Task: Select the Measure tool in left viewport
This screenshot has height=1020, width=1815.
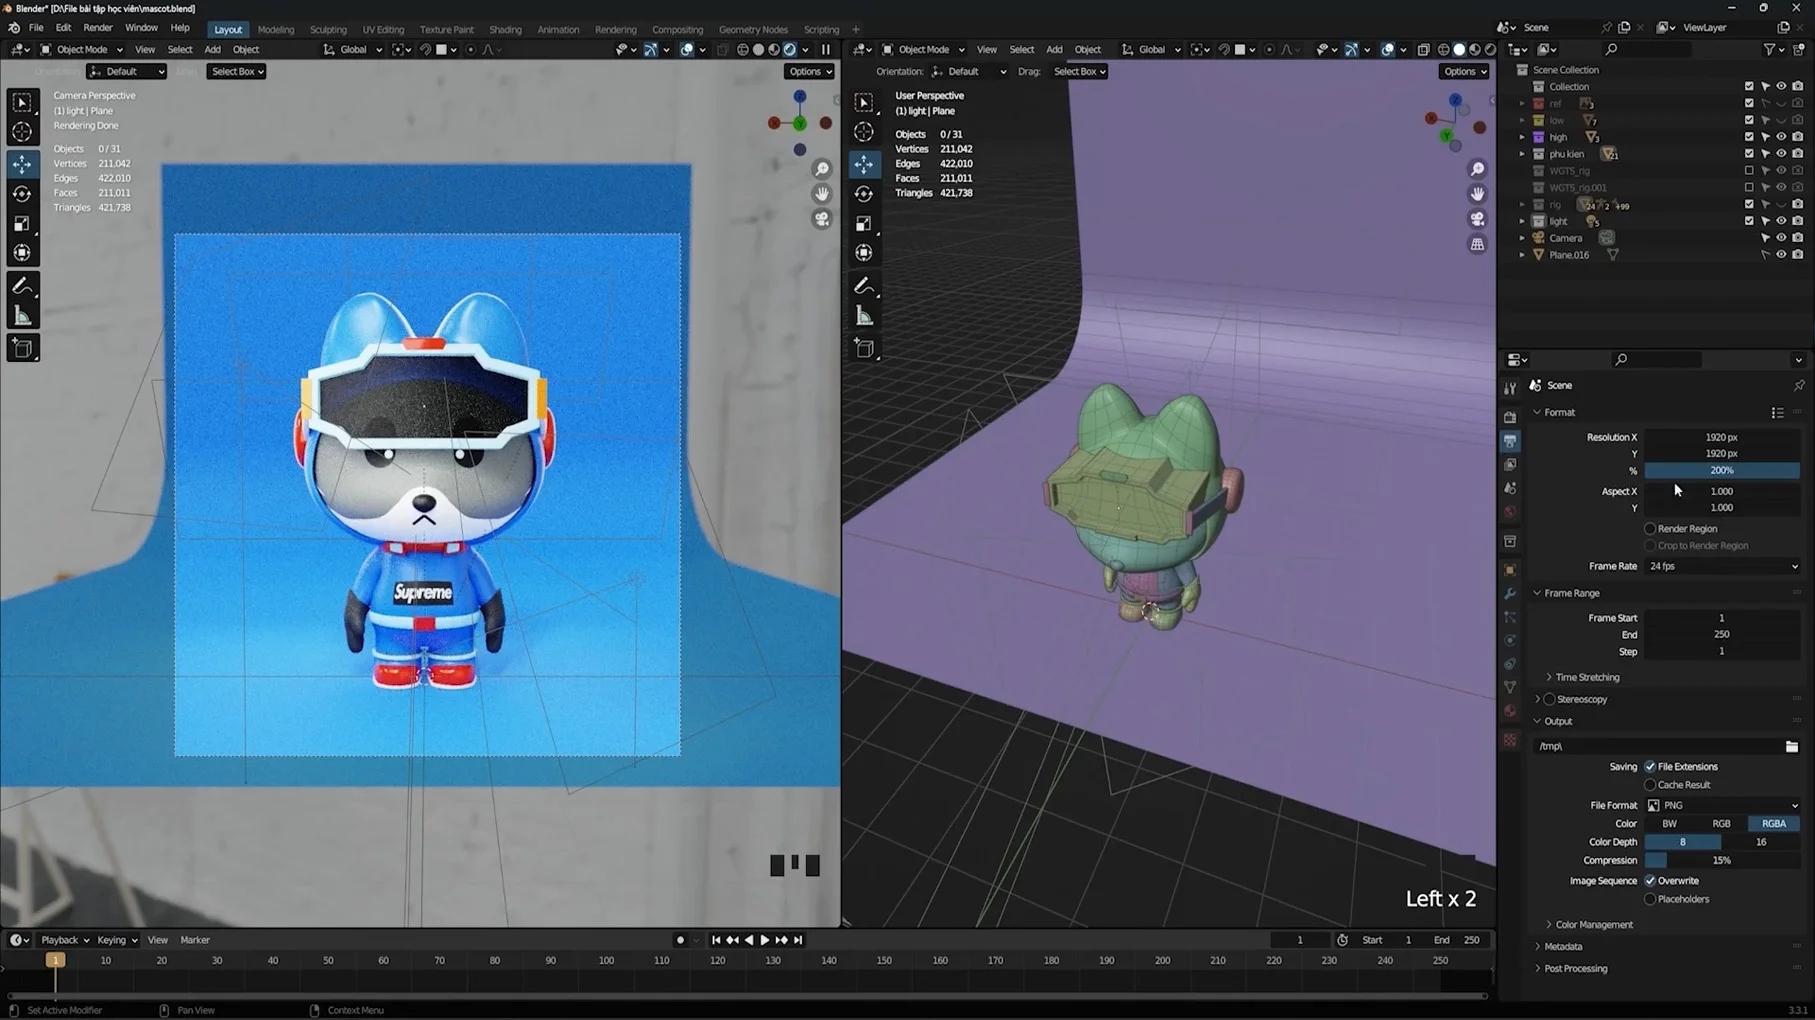Action: 22,317
